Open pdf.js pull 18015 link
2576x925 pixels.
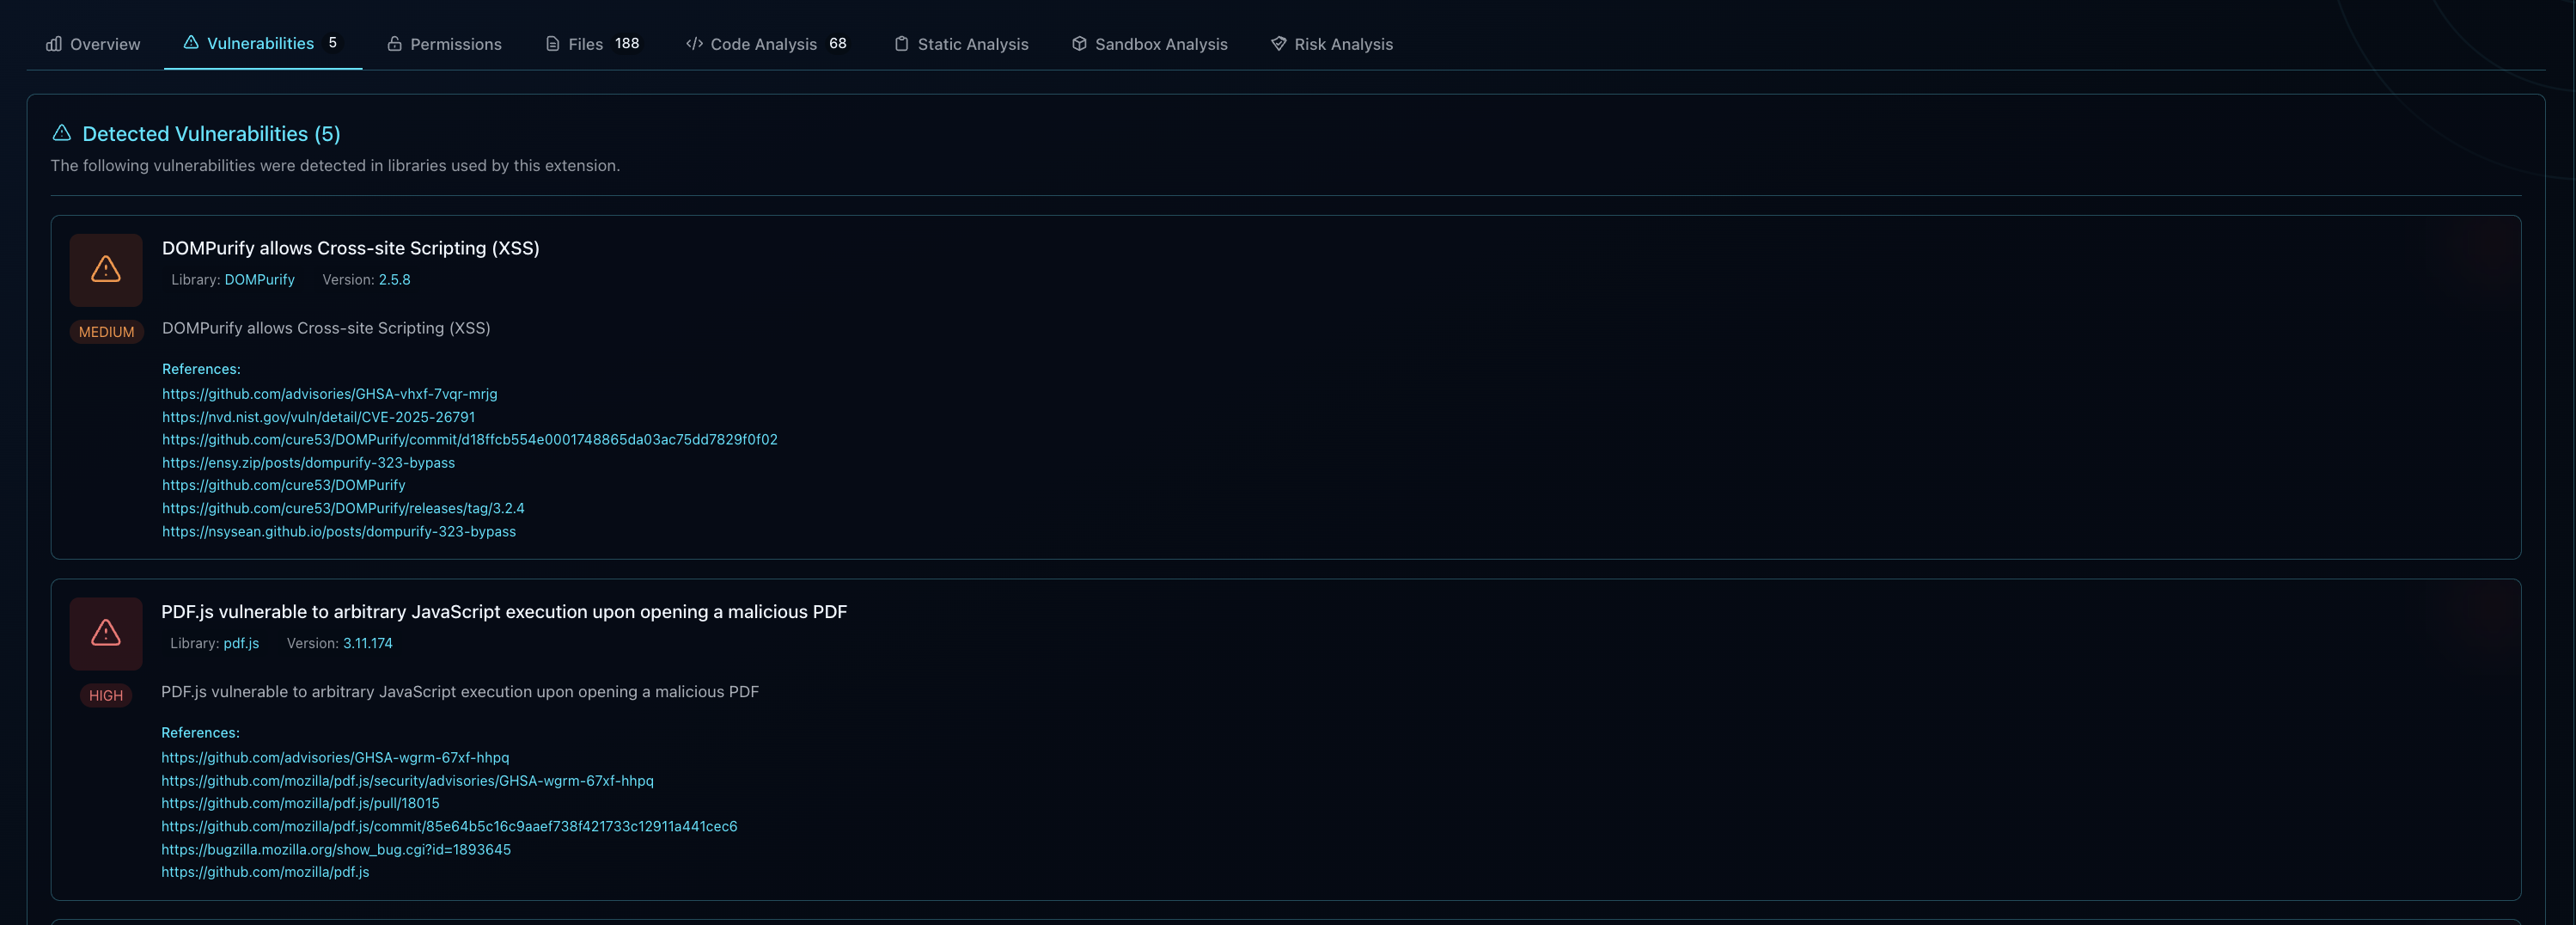(x=300, y=804)
